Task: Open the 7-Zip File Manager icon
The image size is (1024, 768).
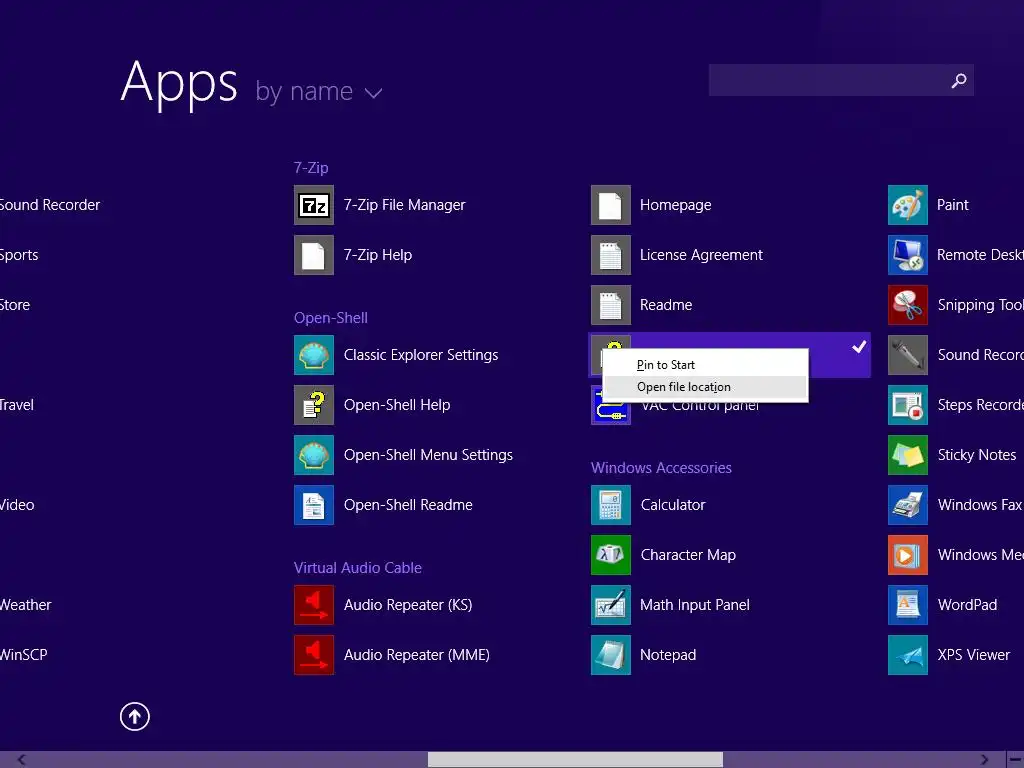Action: 313,205
